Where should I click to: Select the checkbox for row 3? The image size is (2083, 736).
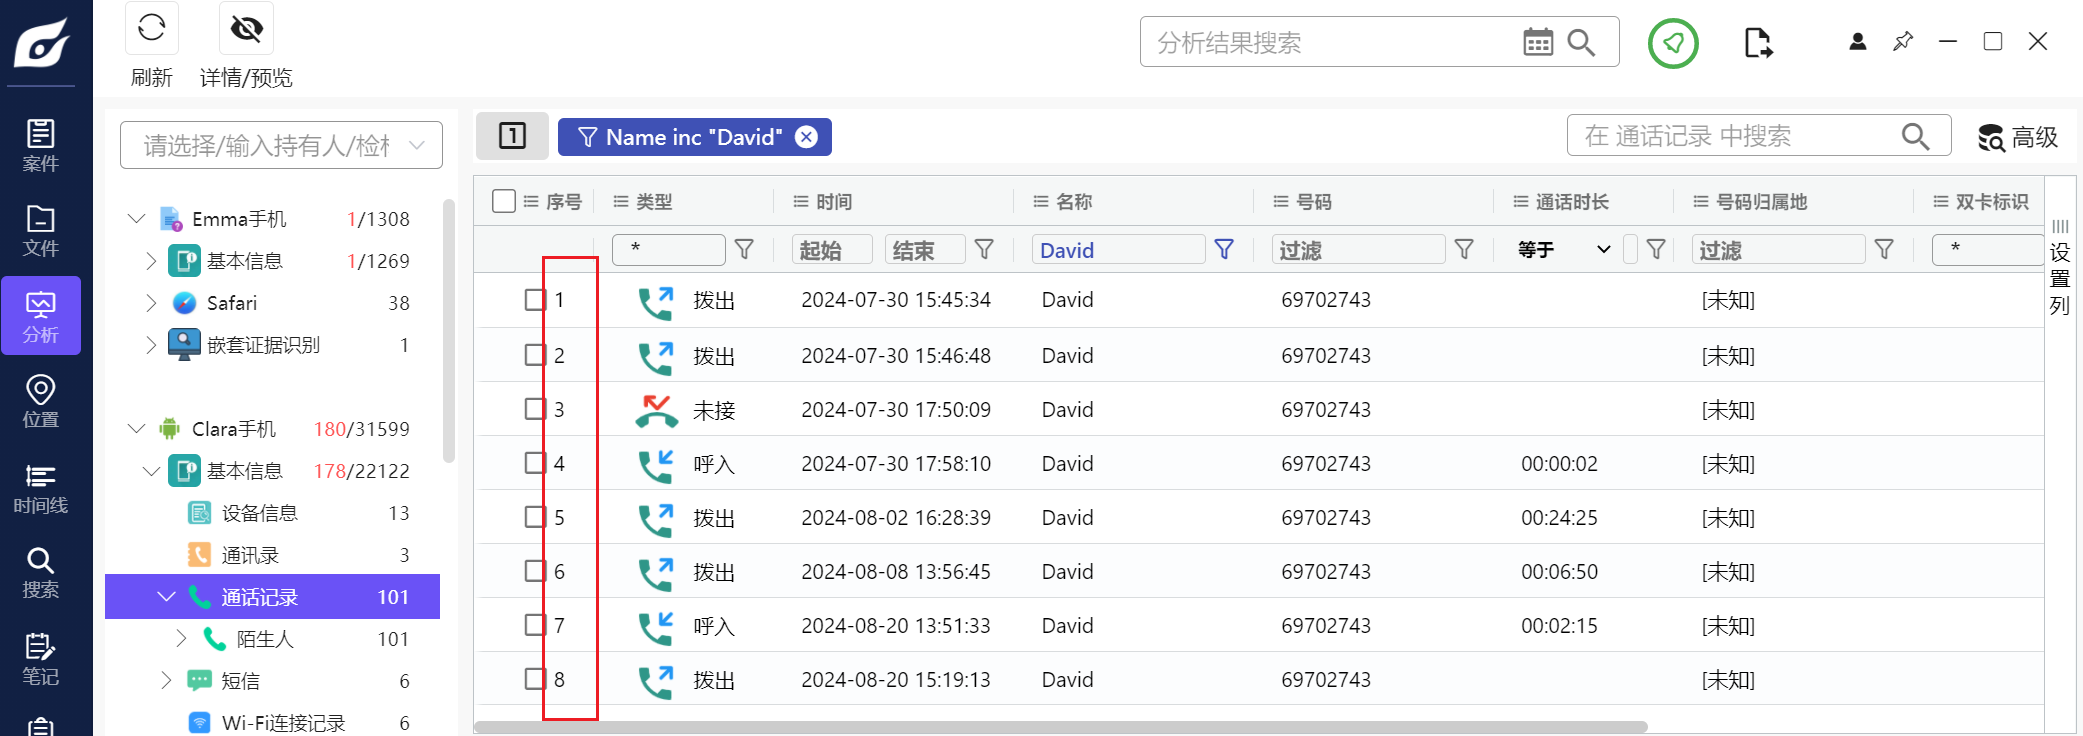[535, 409]
